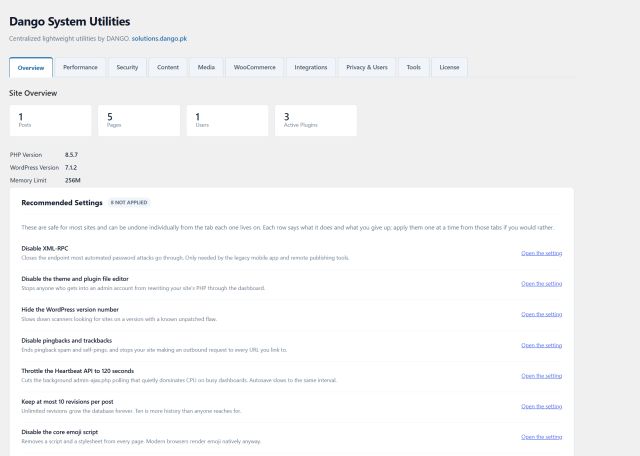Open the License tab
The width and height of the screenshot is (640, 456).
(x=449, y=67)
